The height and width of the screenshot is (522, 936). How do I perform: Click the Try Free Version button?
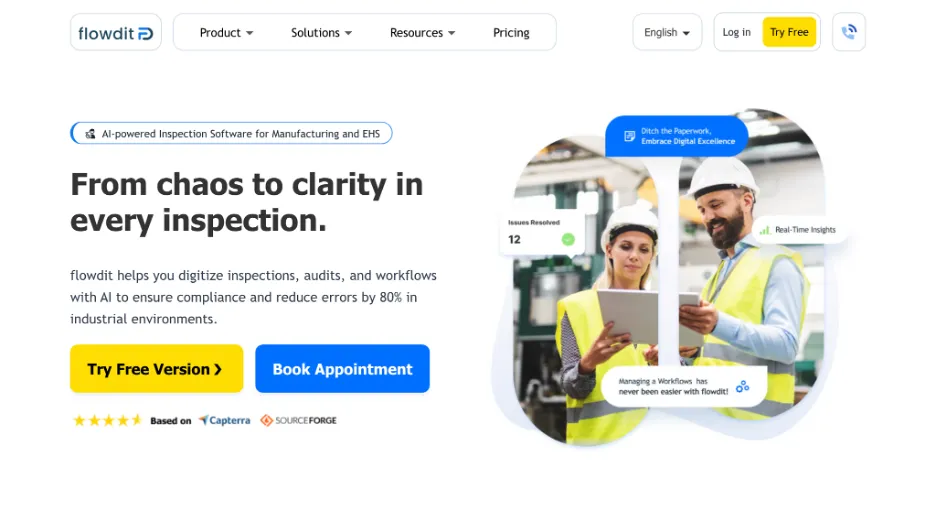[x=156, y=369]
